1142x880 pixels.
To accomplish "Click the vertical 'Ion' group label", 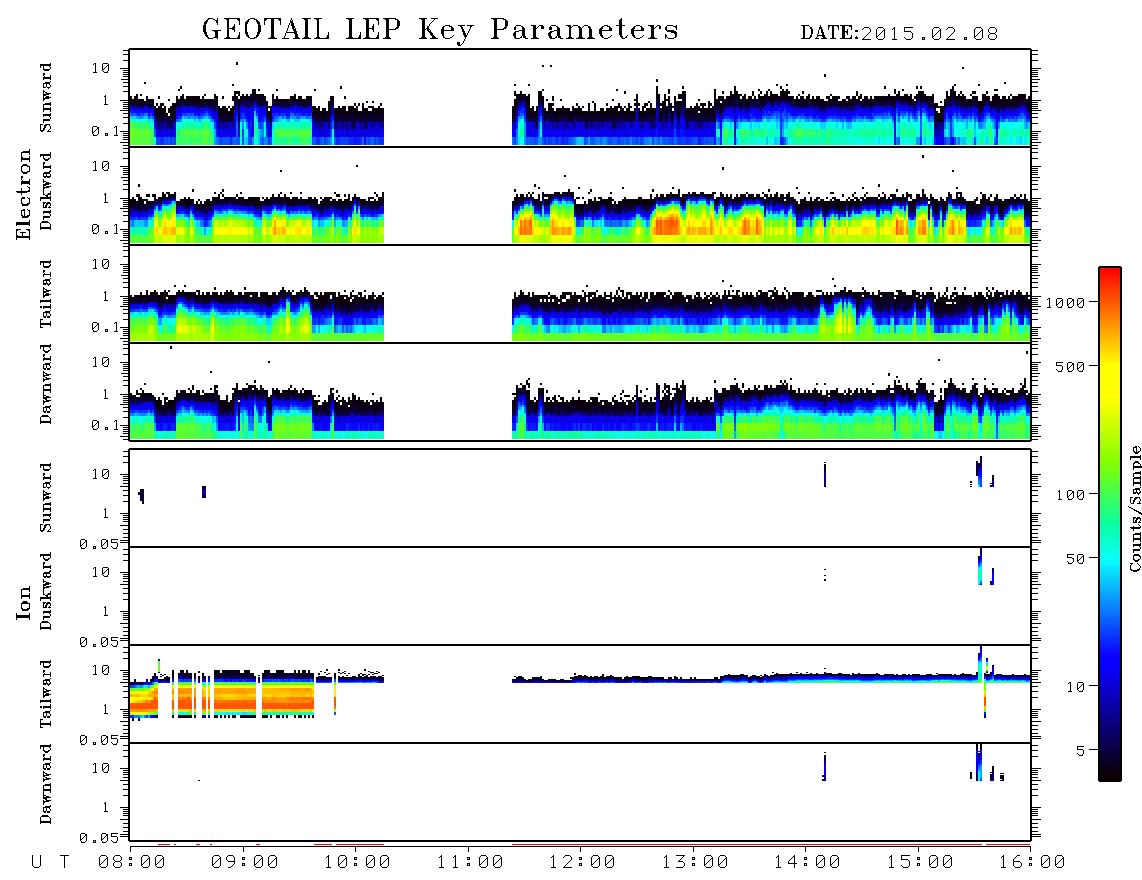I will pyautogui.click(x=23, y=602).
